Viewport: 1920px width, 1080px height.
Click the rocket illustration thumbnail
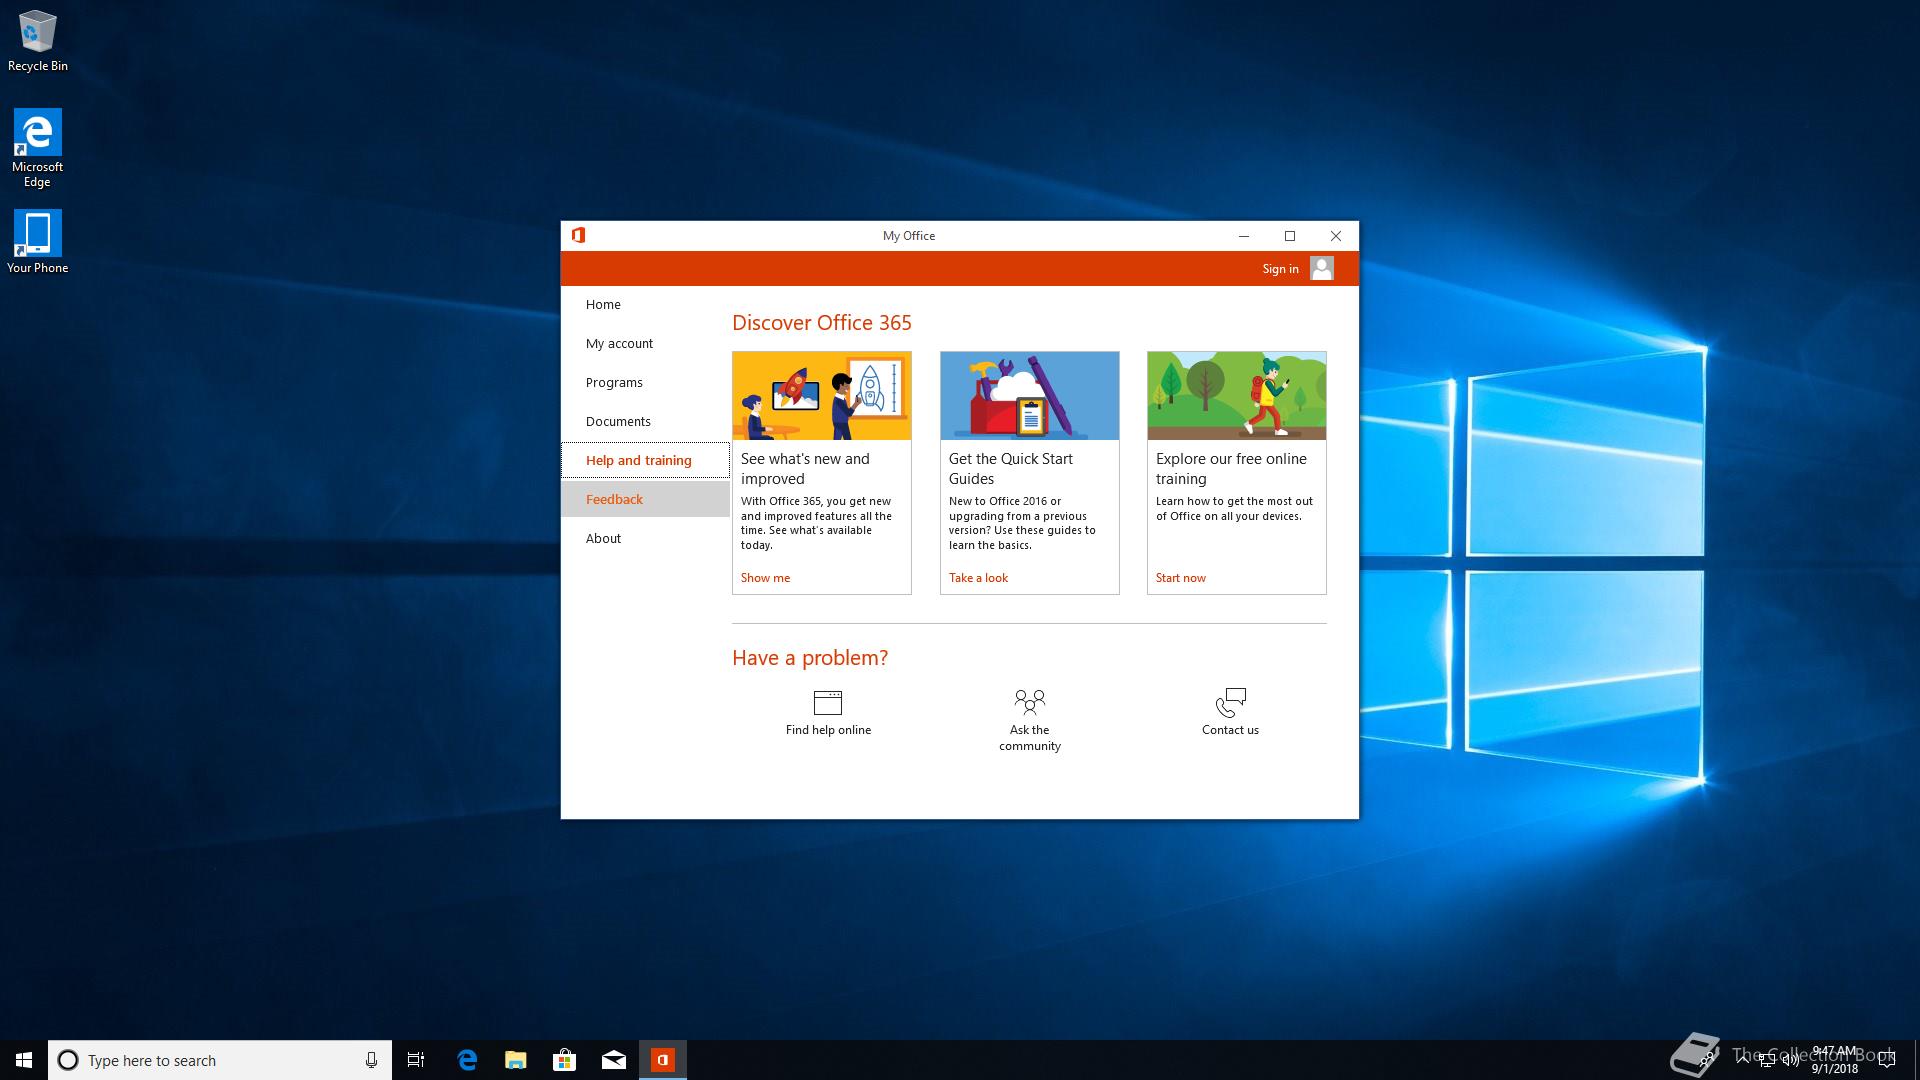[x=821, y=396]
